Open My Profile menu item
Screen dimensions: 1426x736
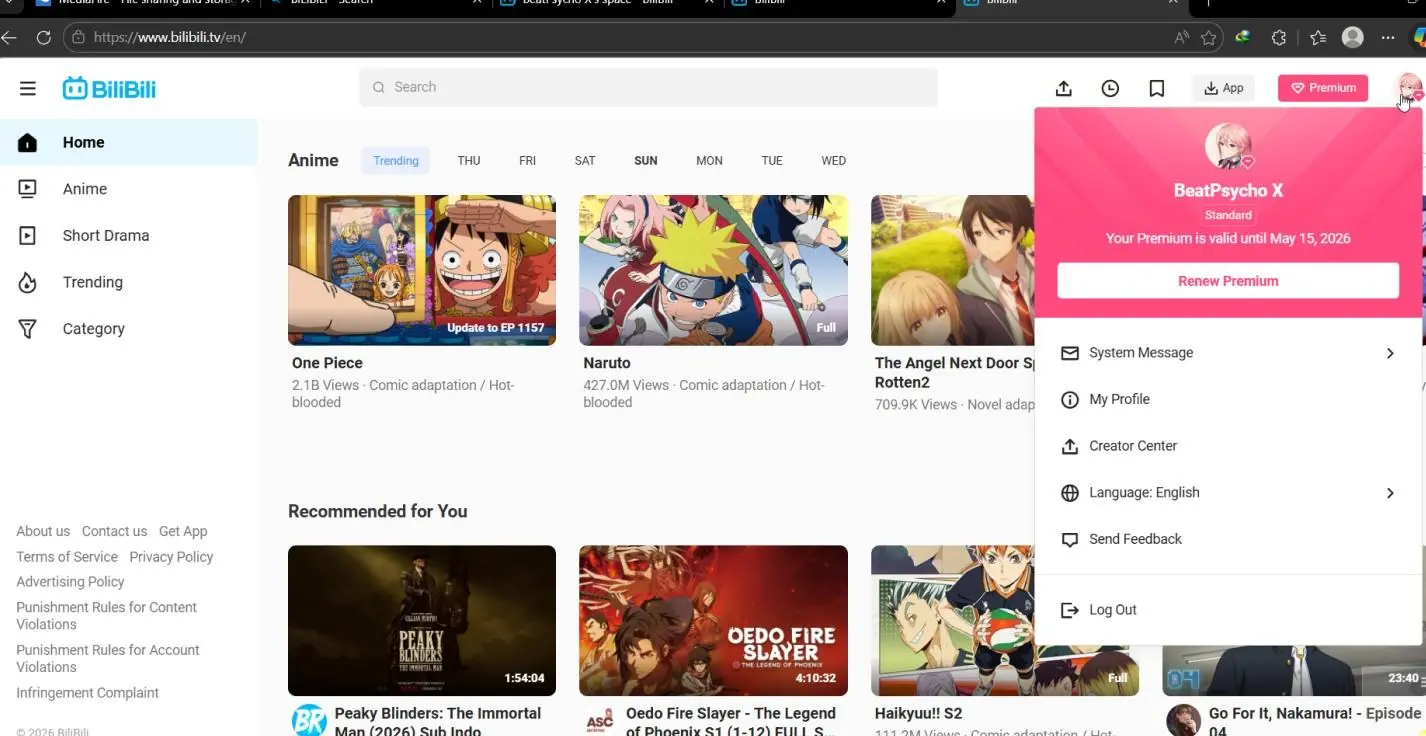1228,399
